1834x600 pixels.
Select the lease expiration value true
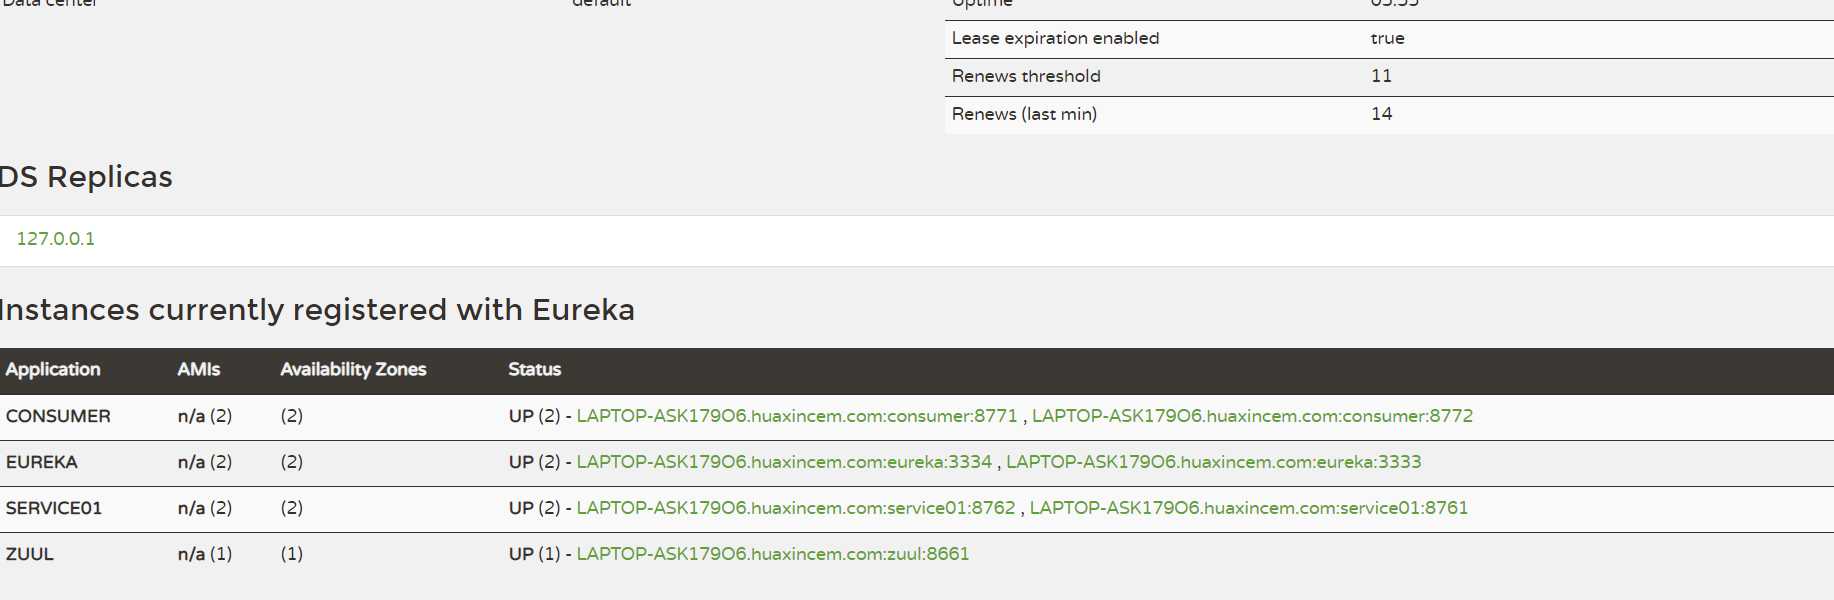coord(1388,38)
